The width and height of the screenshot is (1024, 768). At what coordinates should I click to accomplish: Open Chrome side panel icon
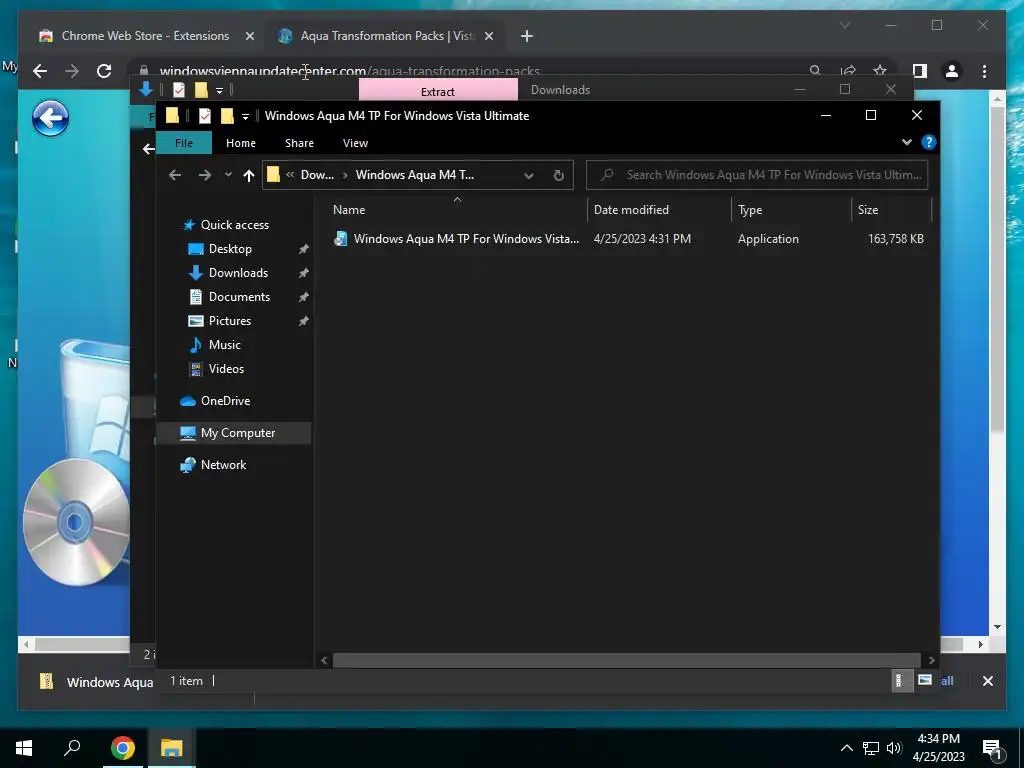[x=920, y=71]
